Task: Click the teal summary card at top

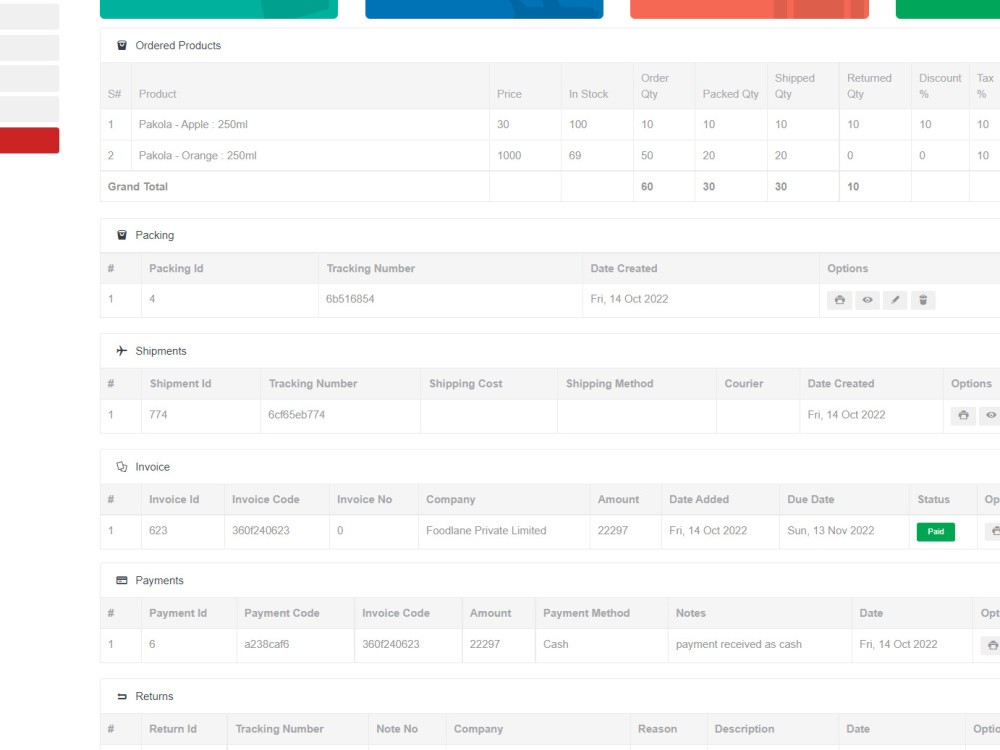Action: pyautogui.click(x=218, y=8)
